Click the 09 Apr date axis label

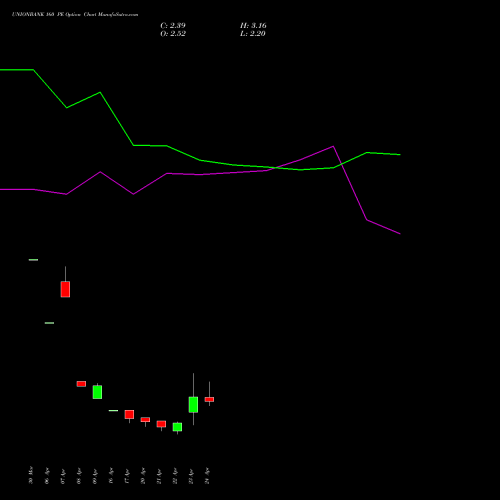click(x=95, y=476)
